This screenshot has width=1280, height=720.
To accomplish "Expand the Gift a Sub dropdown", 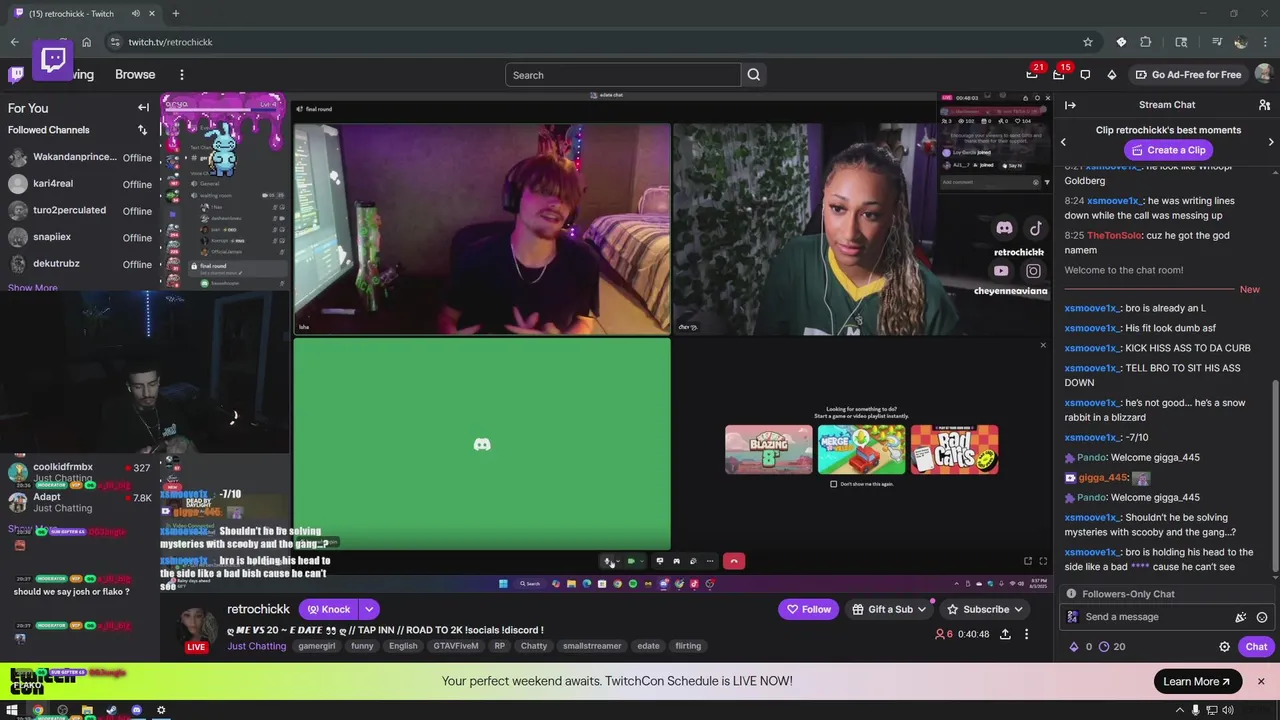I will (921, 609).
